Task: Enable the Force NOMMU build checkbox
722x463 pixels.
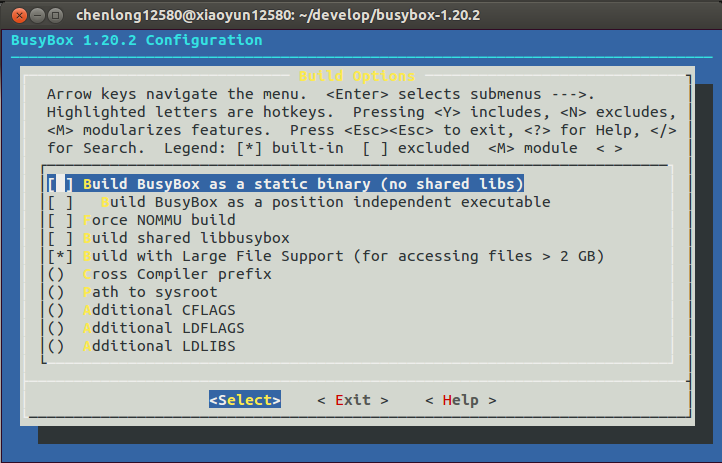Action: click(60, 220)
